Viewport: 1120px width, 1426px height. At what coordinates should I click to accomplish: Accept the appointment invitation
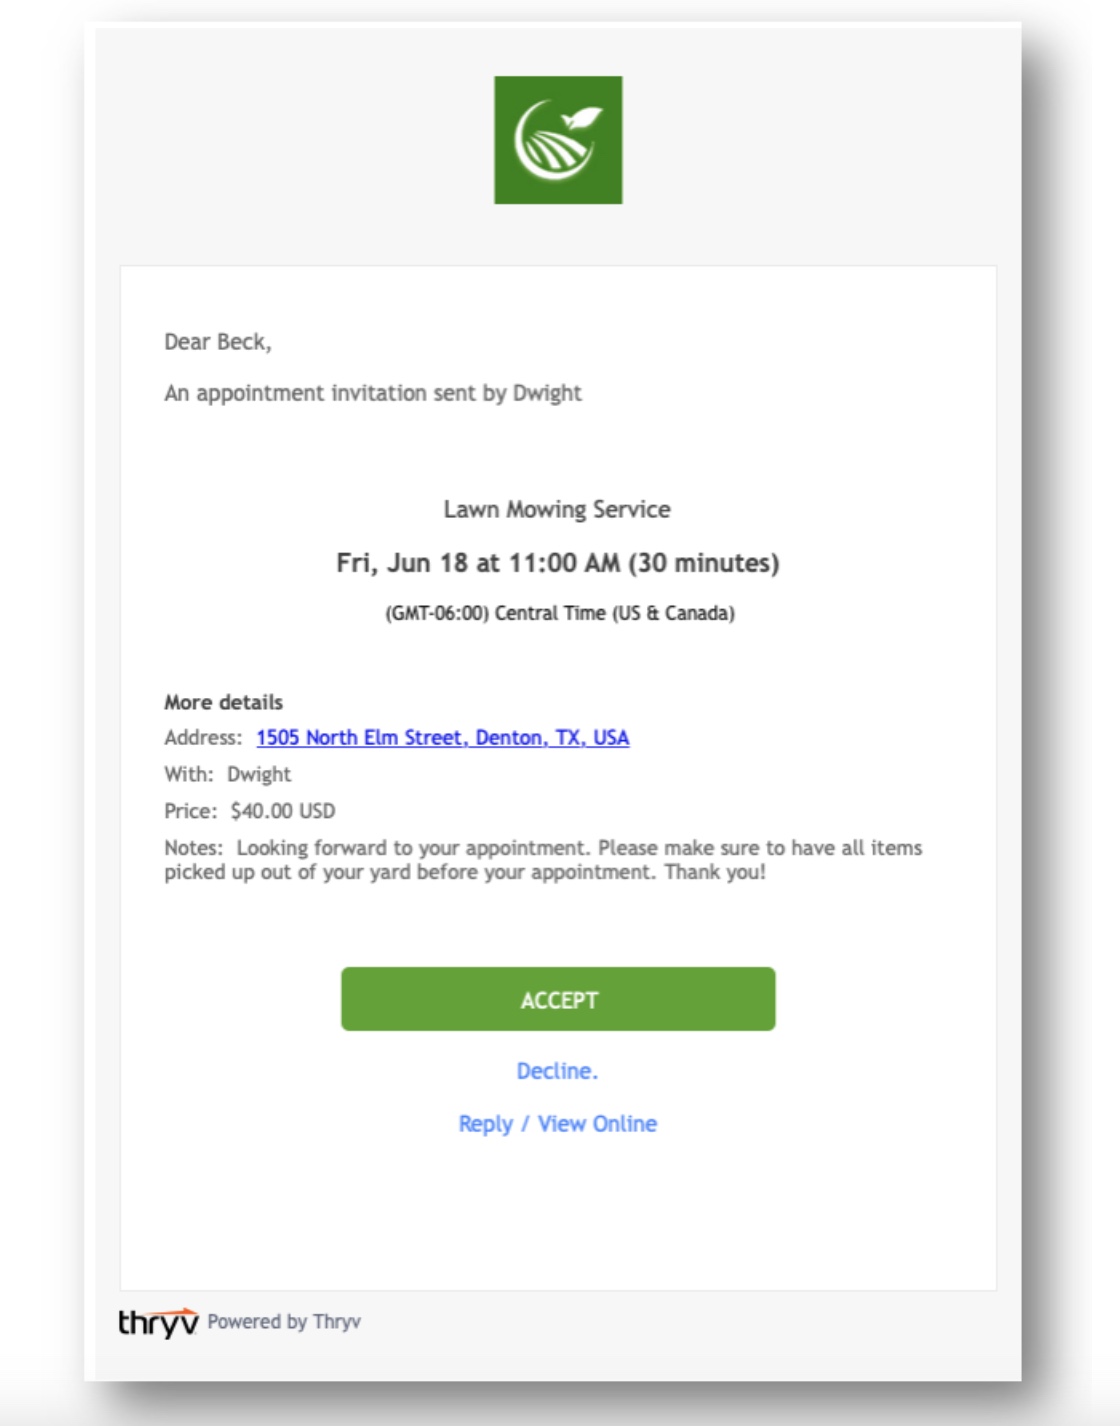pos(558,999)
